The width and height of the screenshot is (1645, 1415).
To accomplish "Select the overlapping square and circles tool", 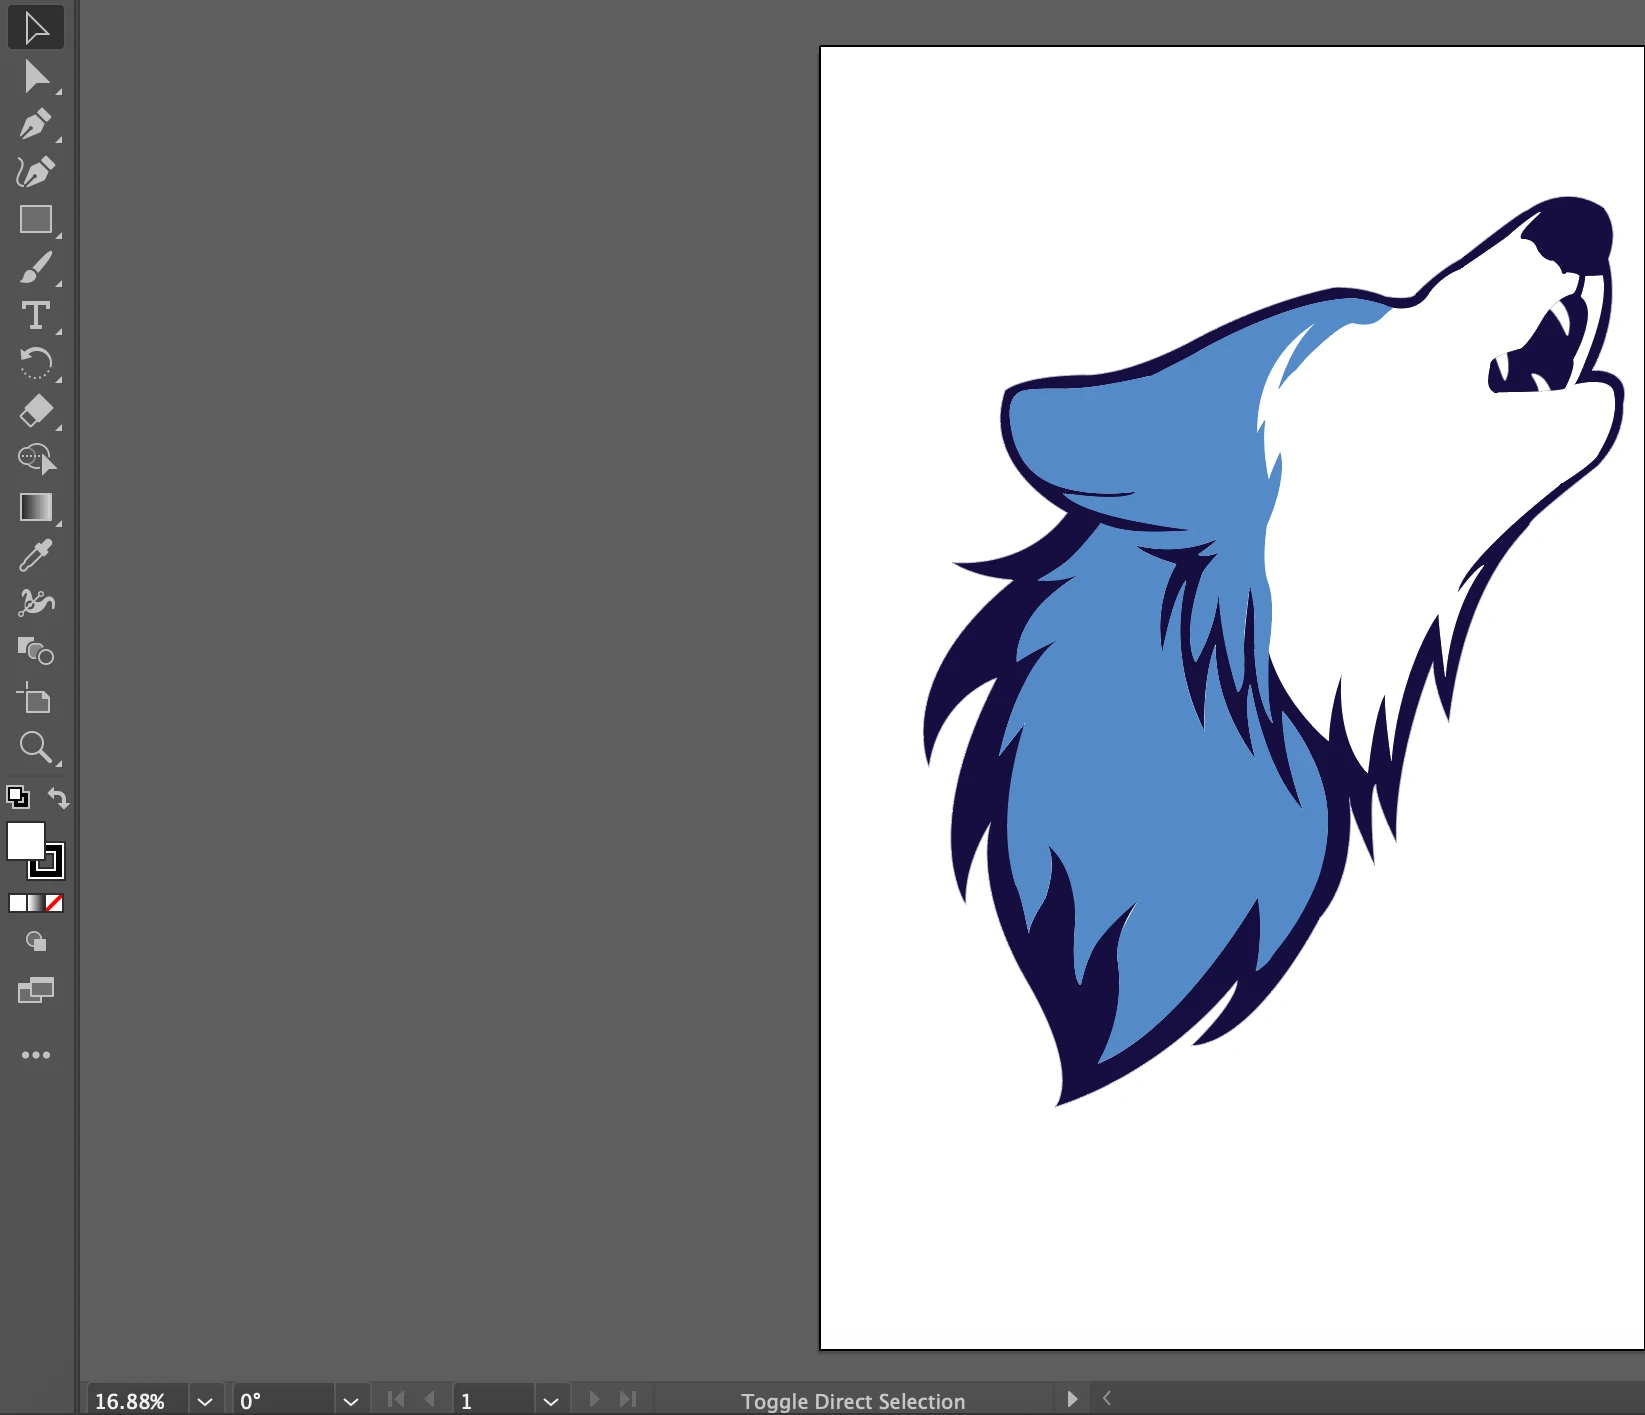I will (36, 651).
